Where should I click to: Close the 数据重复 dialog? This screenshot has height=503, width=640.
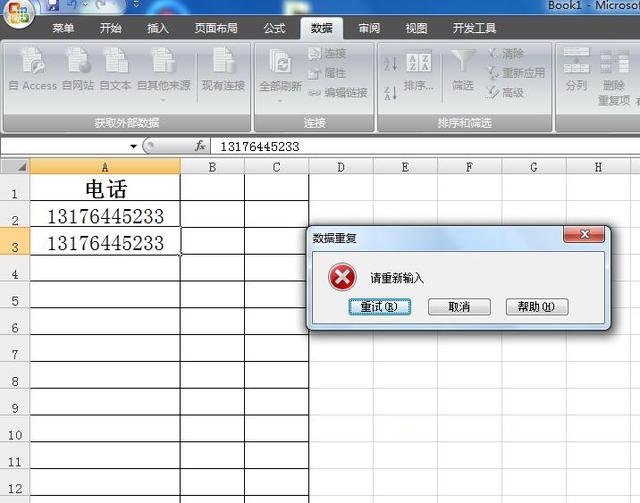point(584,234)
